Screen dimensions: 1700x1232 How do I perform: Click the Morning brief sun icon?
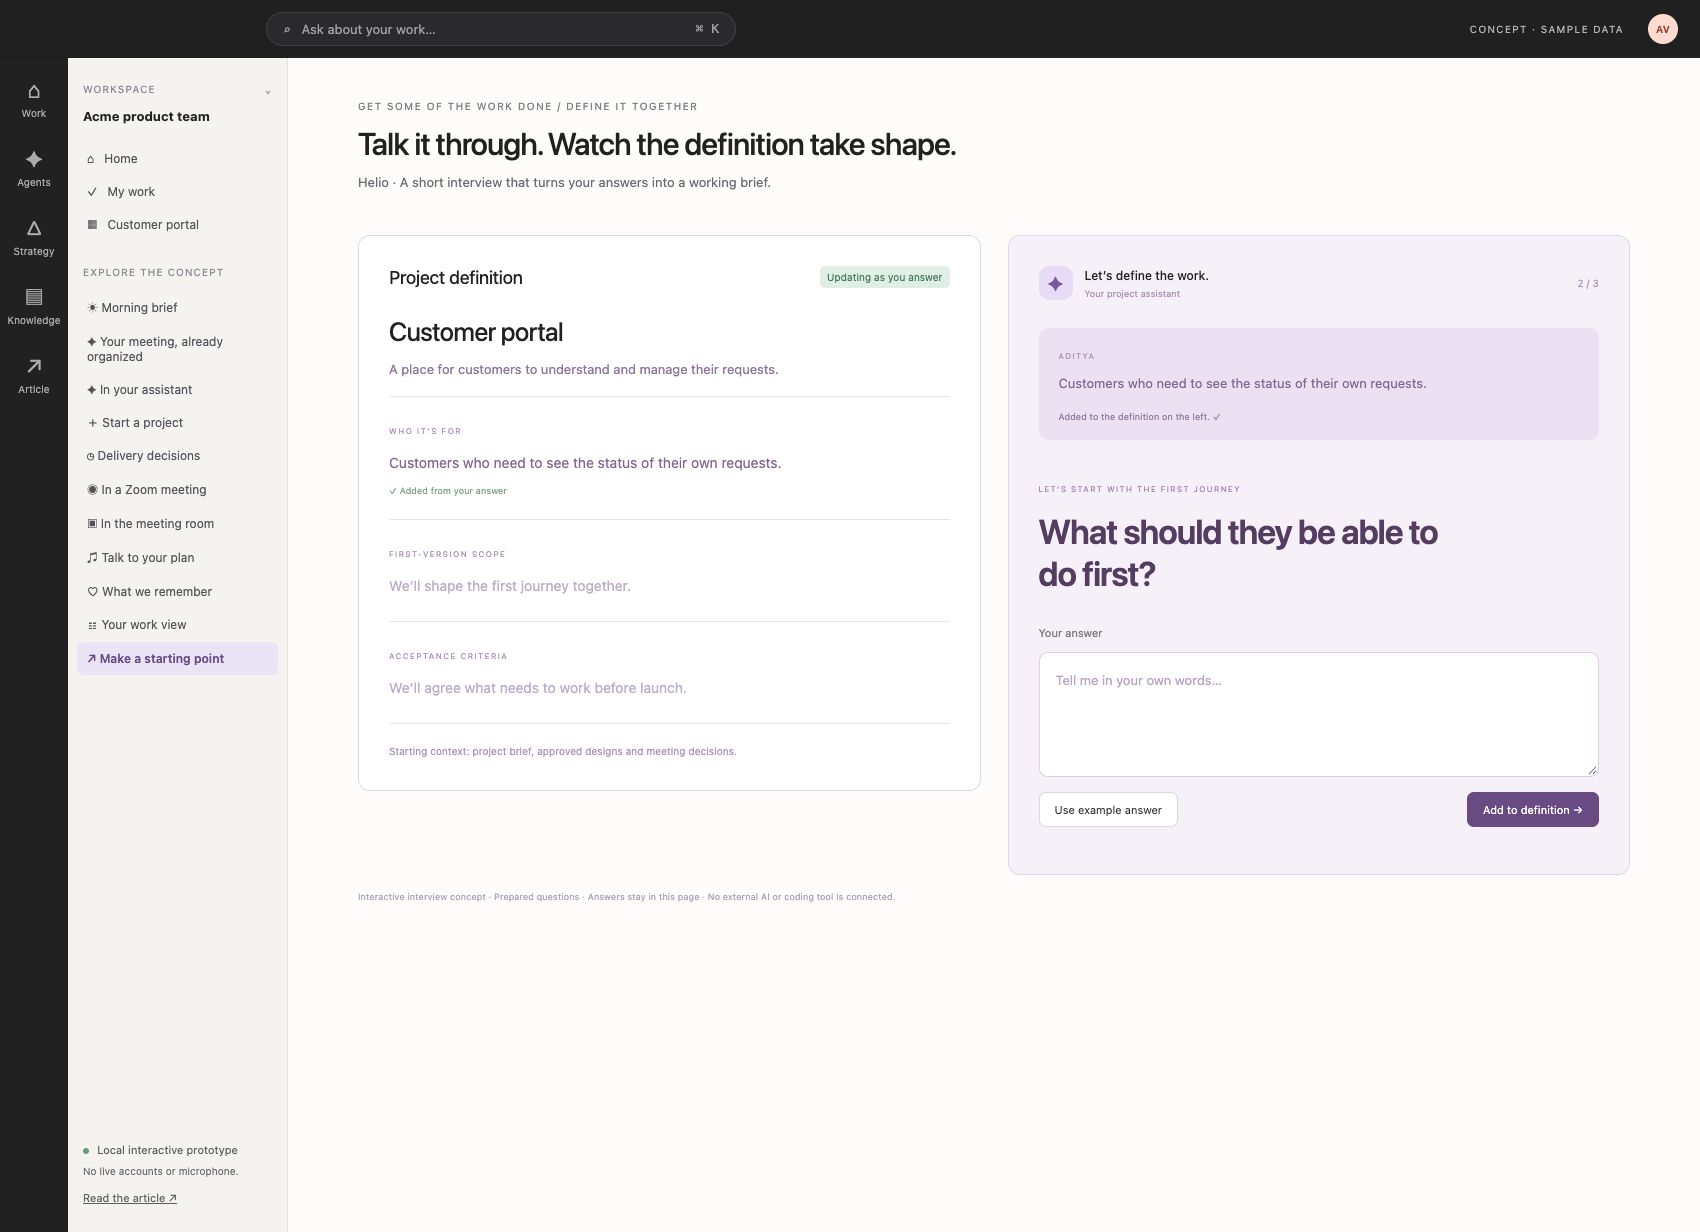[x=92, y=308]
